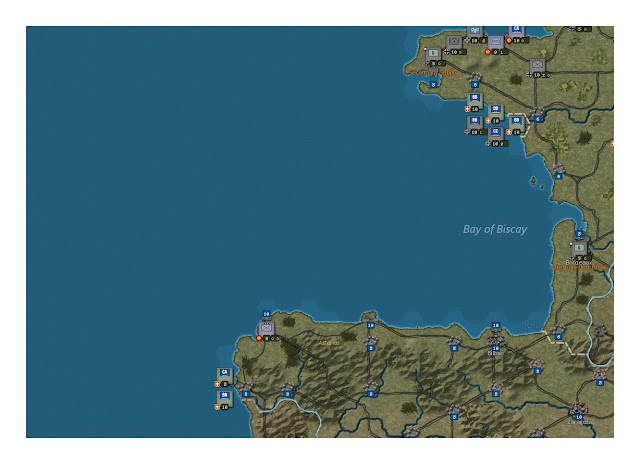640x464 pixels.
Task: Select the BB battleship below the Spanish cruiser
Action: pos(224,397)
